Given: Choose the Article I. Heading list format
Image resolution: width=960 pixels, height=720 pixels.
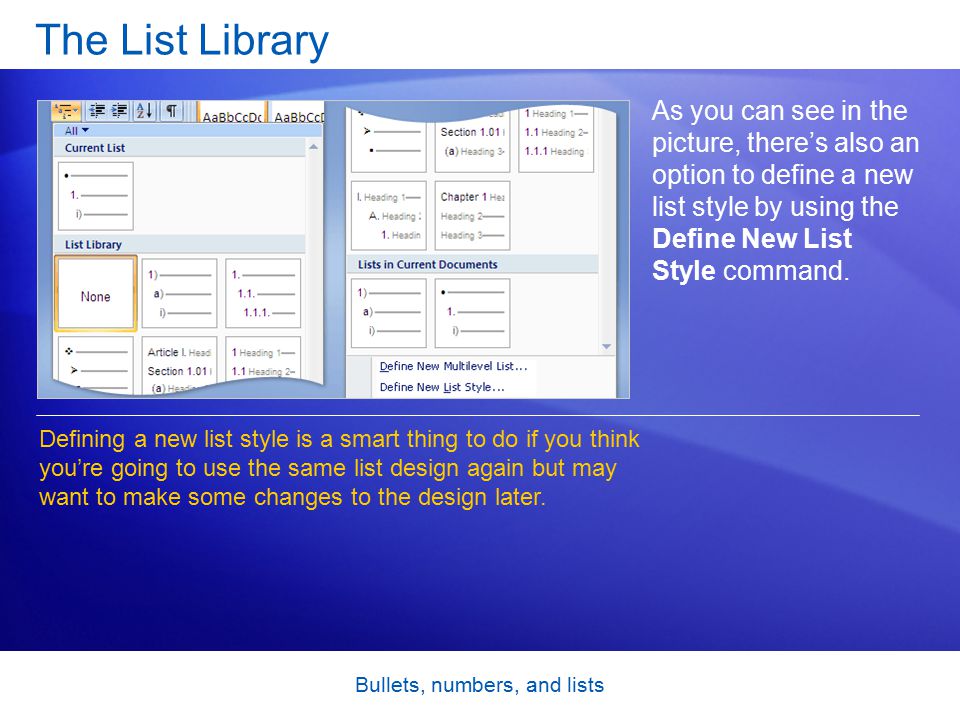Looking at the screenshot, I should pos(179,364).
